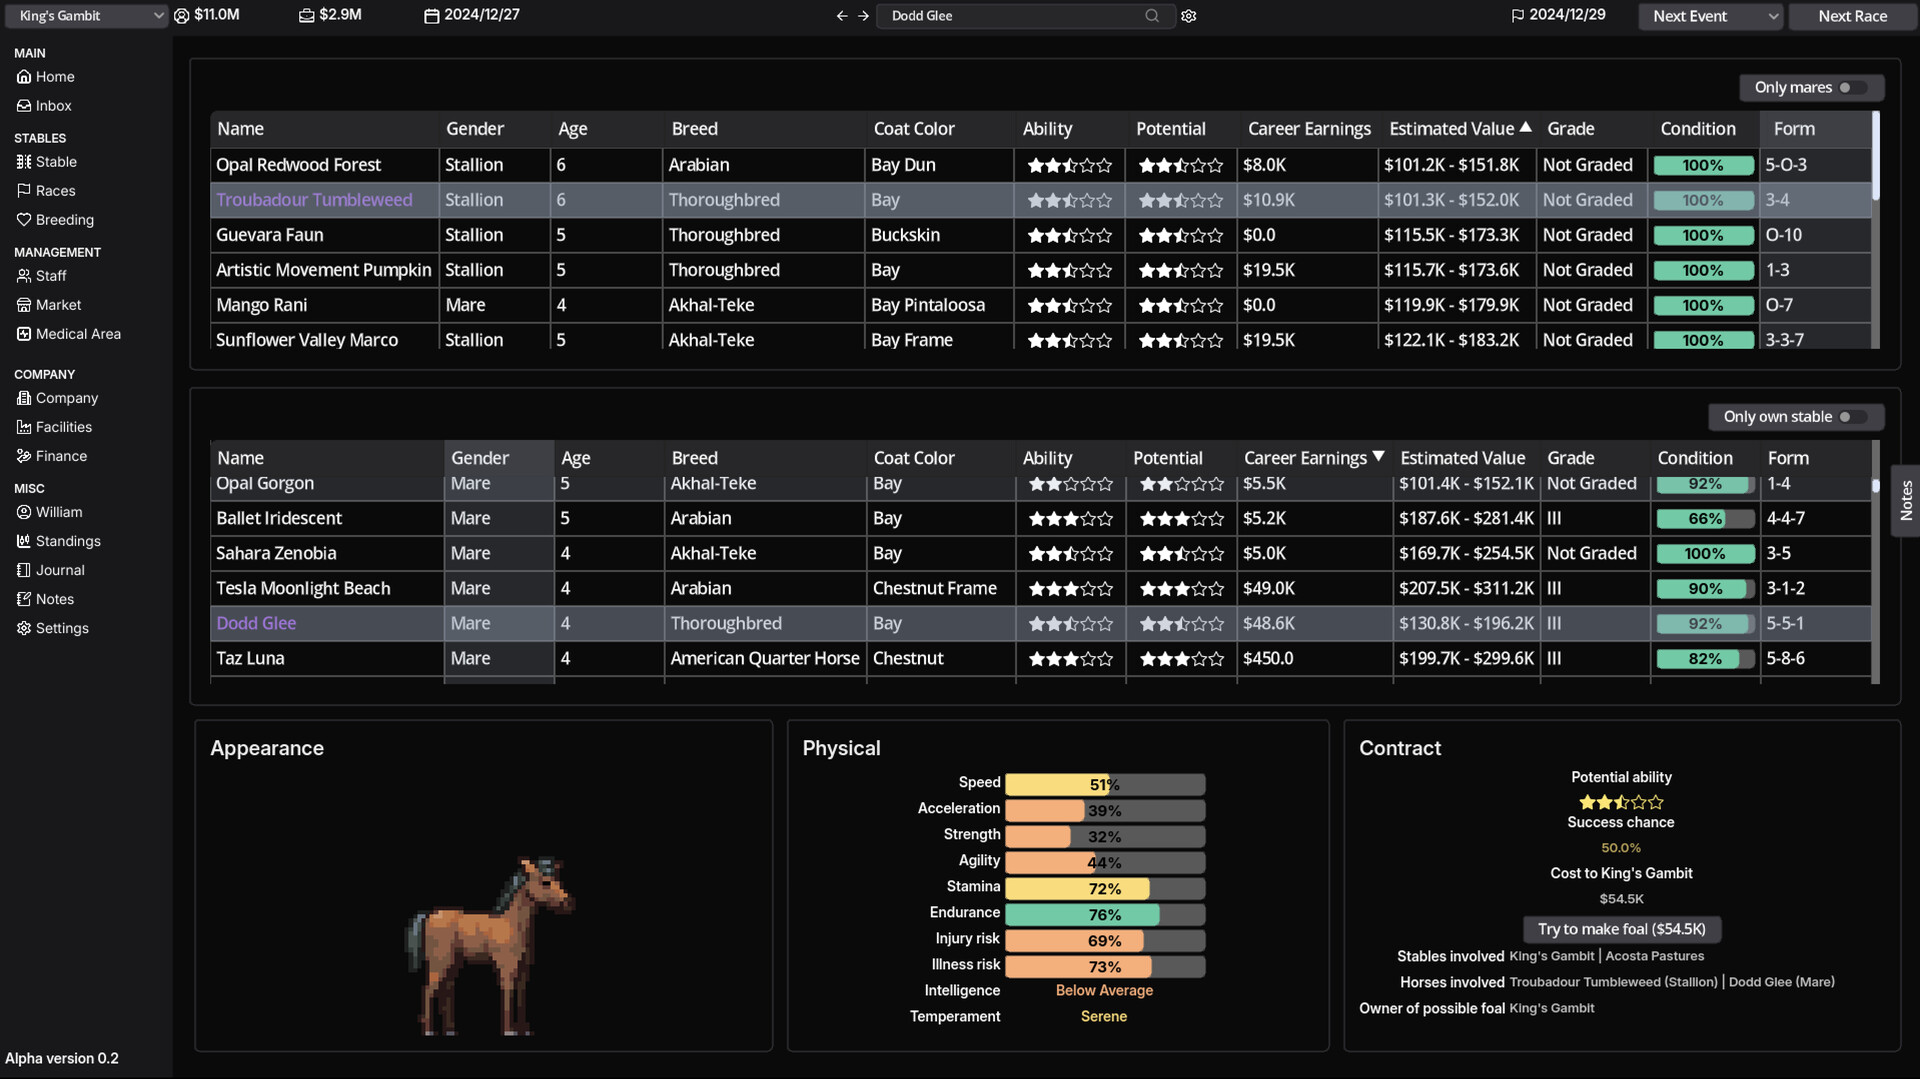Enable the Only own stable switch
Viewport: 1920px width, 1079px height.
click(1851, 417)
